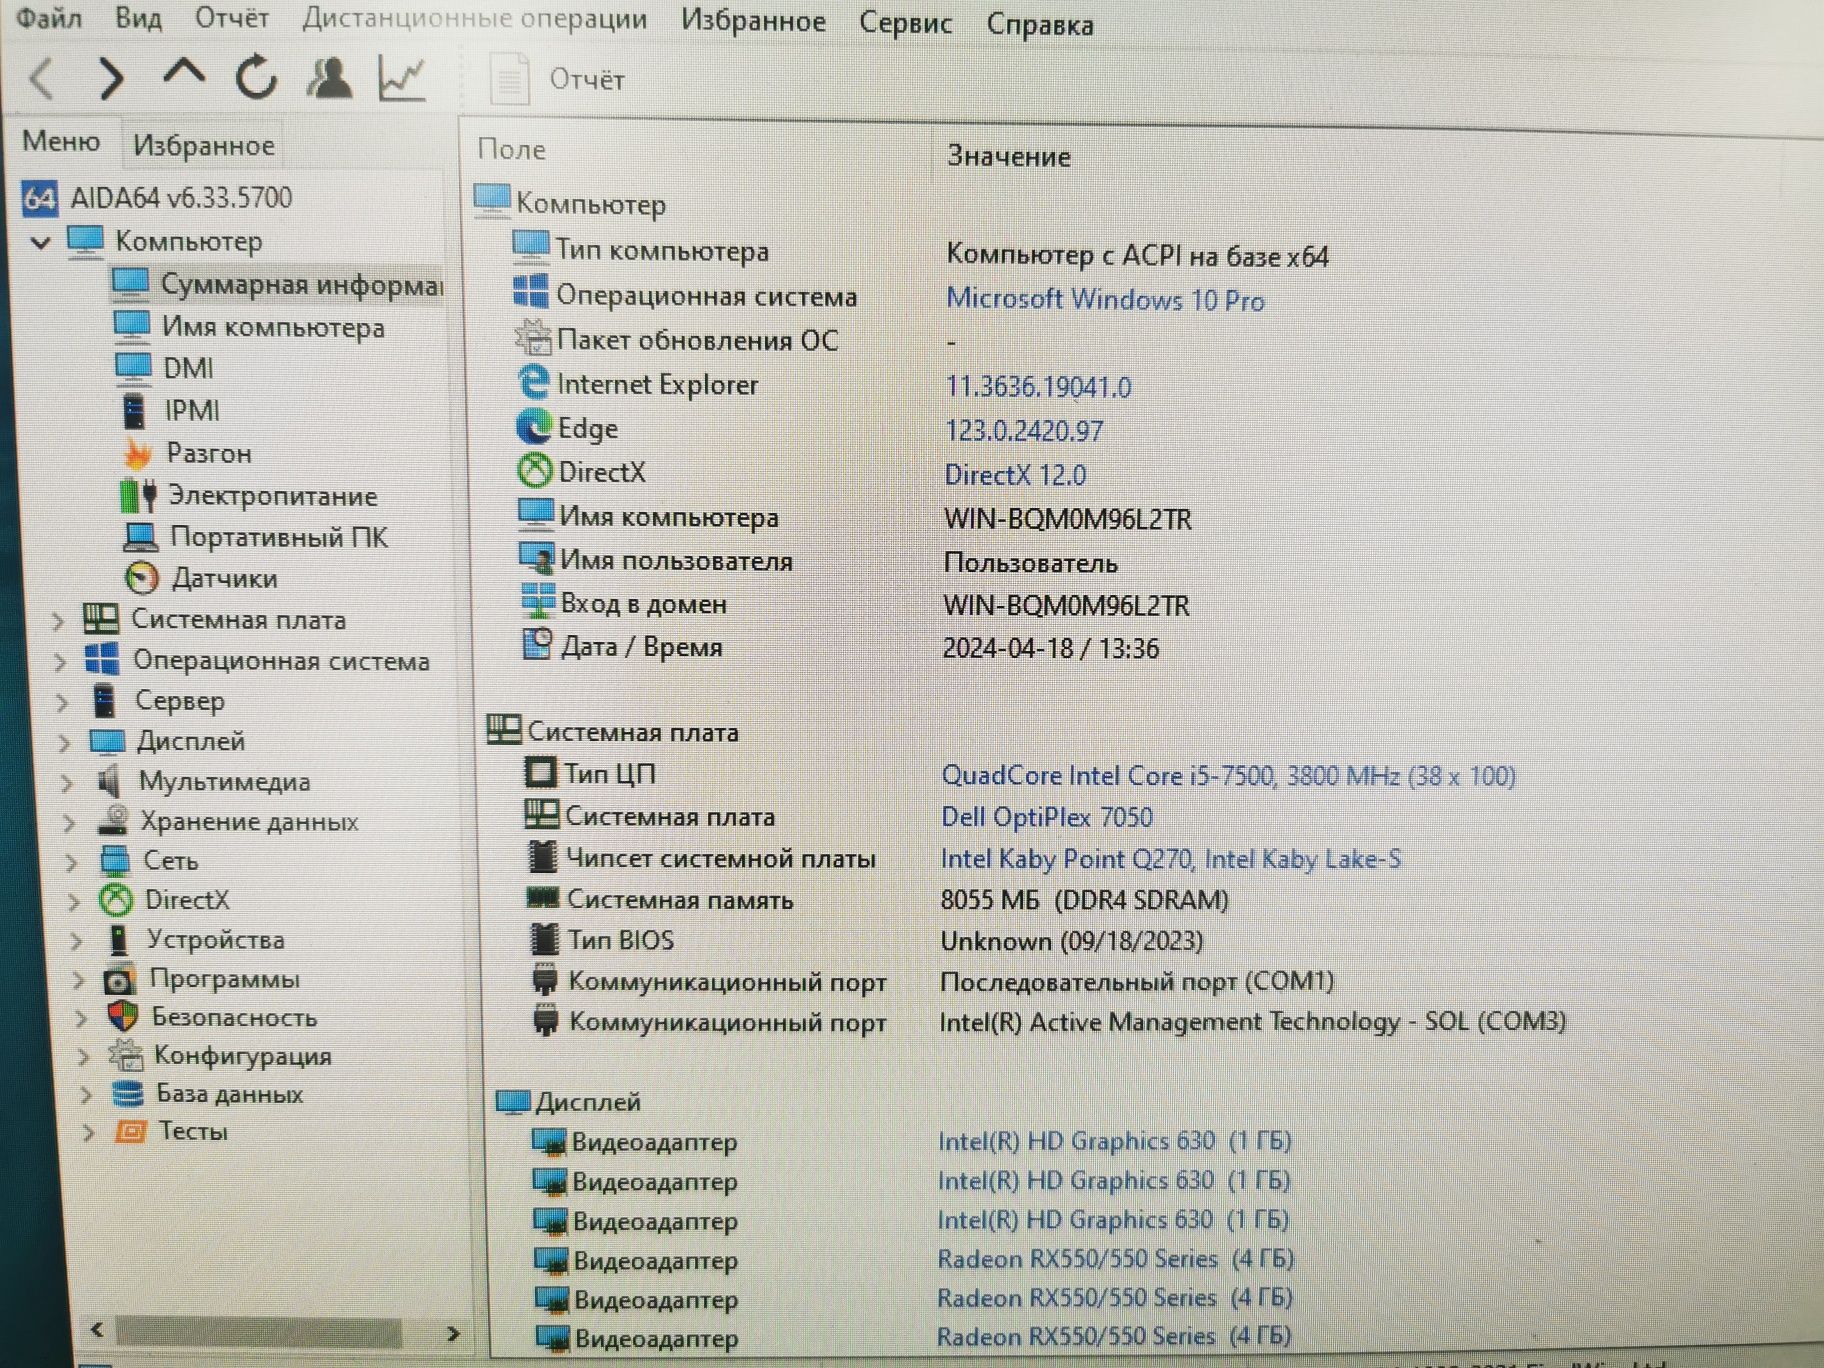This screenshot has height=1368, width=1824.
Task: Click the Тесты icon in tree
Action: click(x=131, y=1131)
